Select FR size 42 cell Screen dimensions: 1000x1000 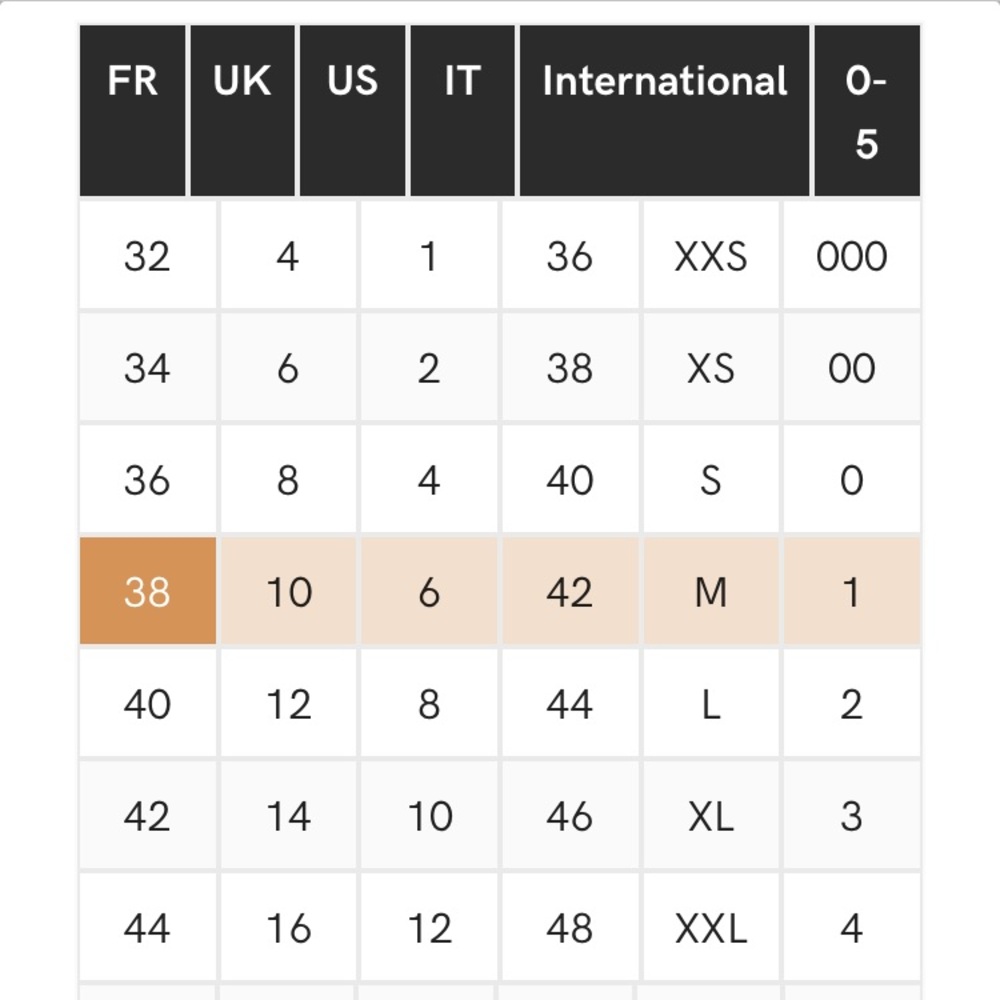click(x=148, y=816)
